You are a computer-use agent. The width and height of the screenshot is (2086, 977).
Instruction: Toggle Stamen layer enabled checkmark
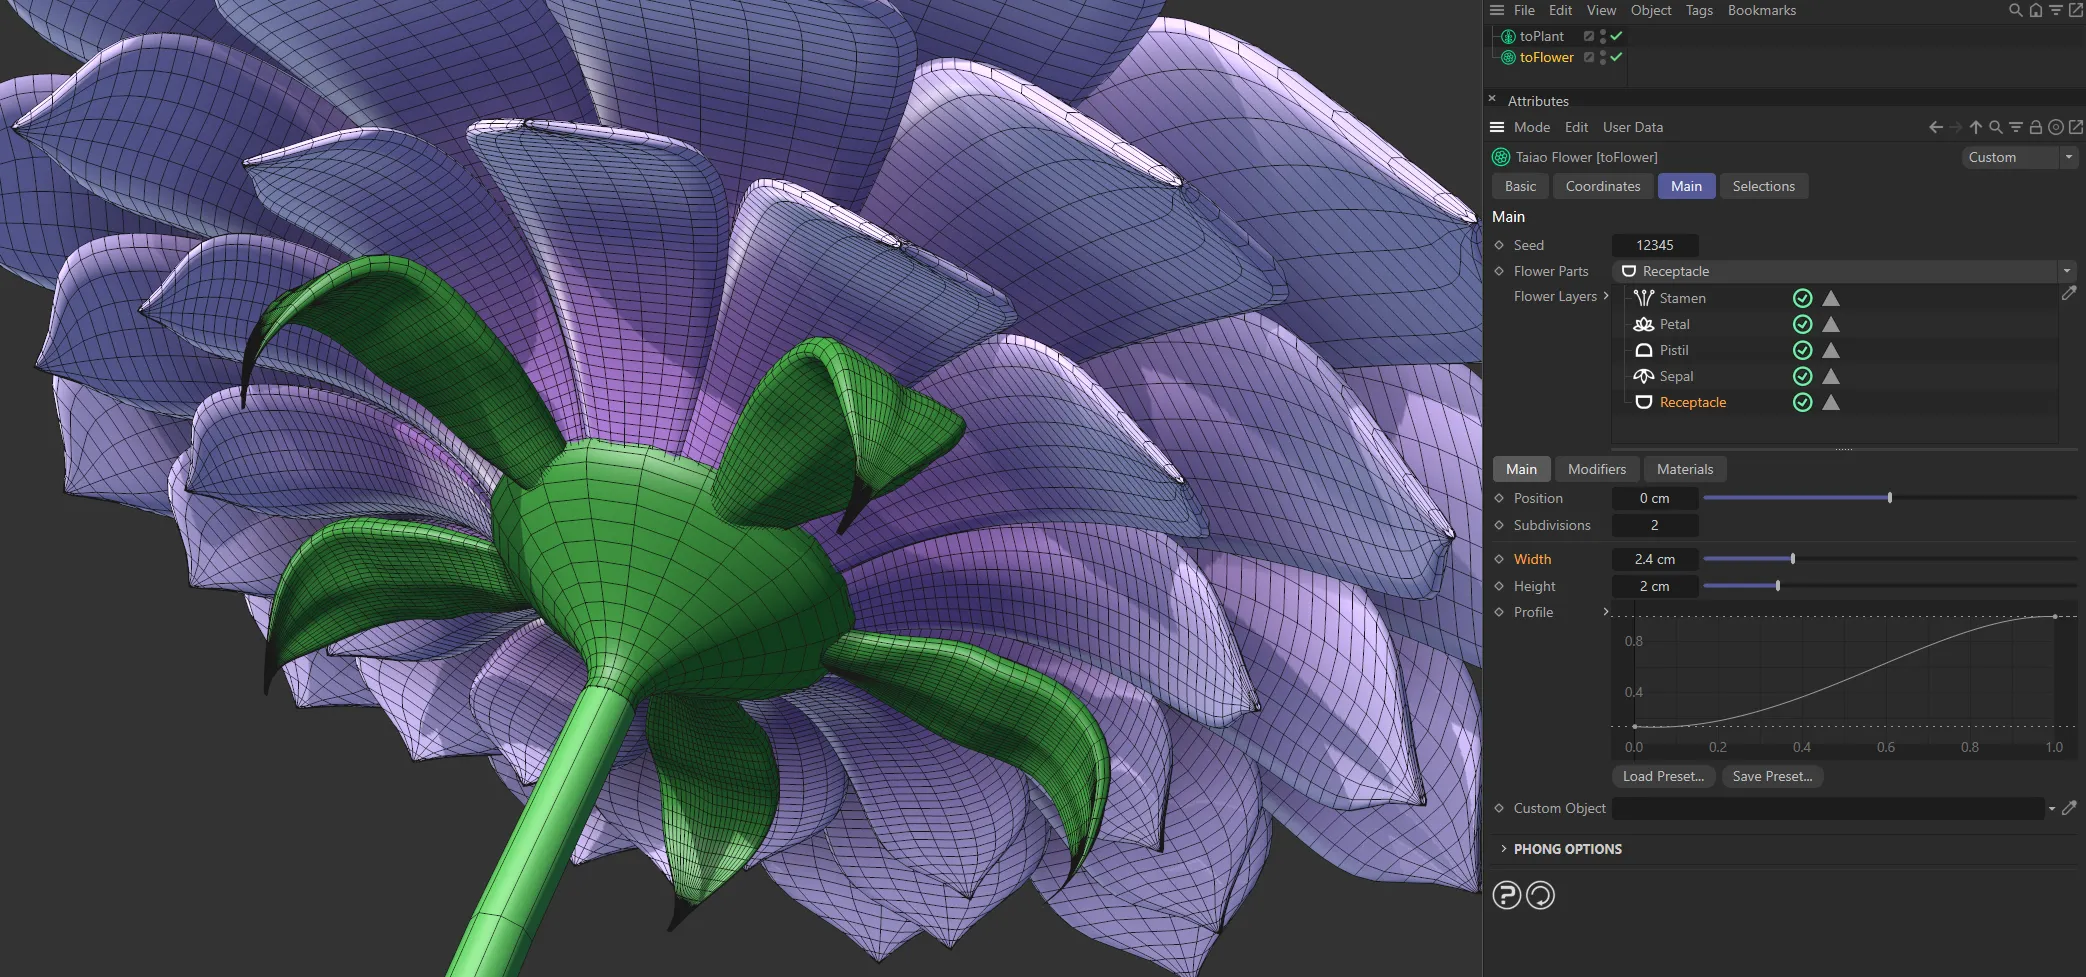pyautogui.click(x=1804, y=298)
